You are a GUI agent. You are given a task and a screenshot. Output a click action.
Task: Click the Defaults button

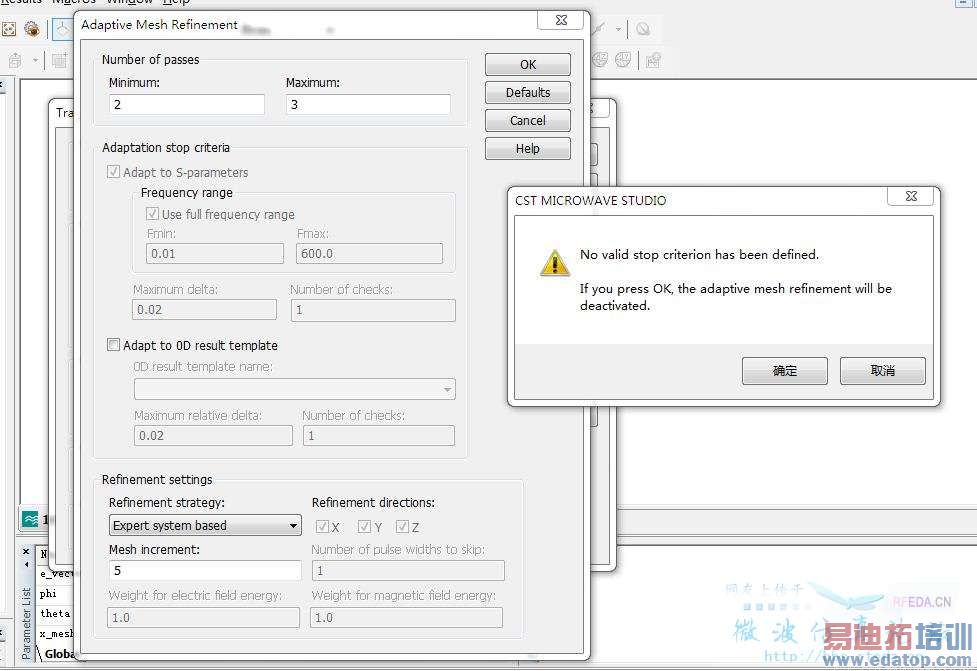(x=528, y=93)
